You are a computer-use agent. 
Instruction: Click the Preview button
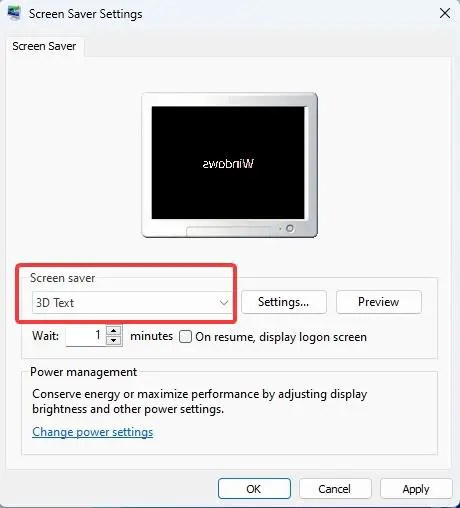(x=379, y=302)
